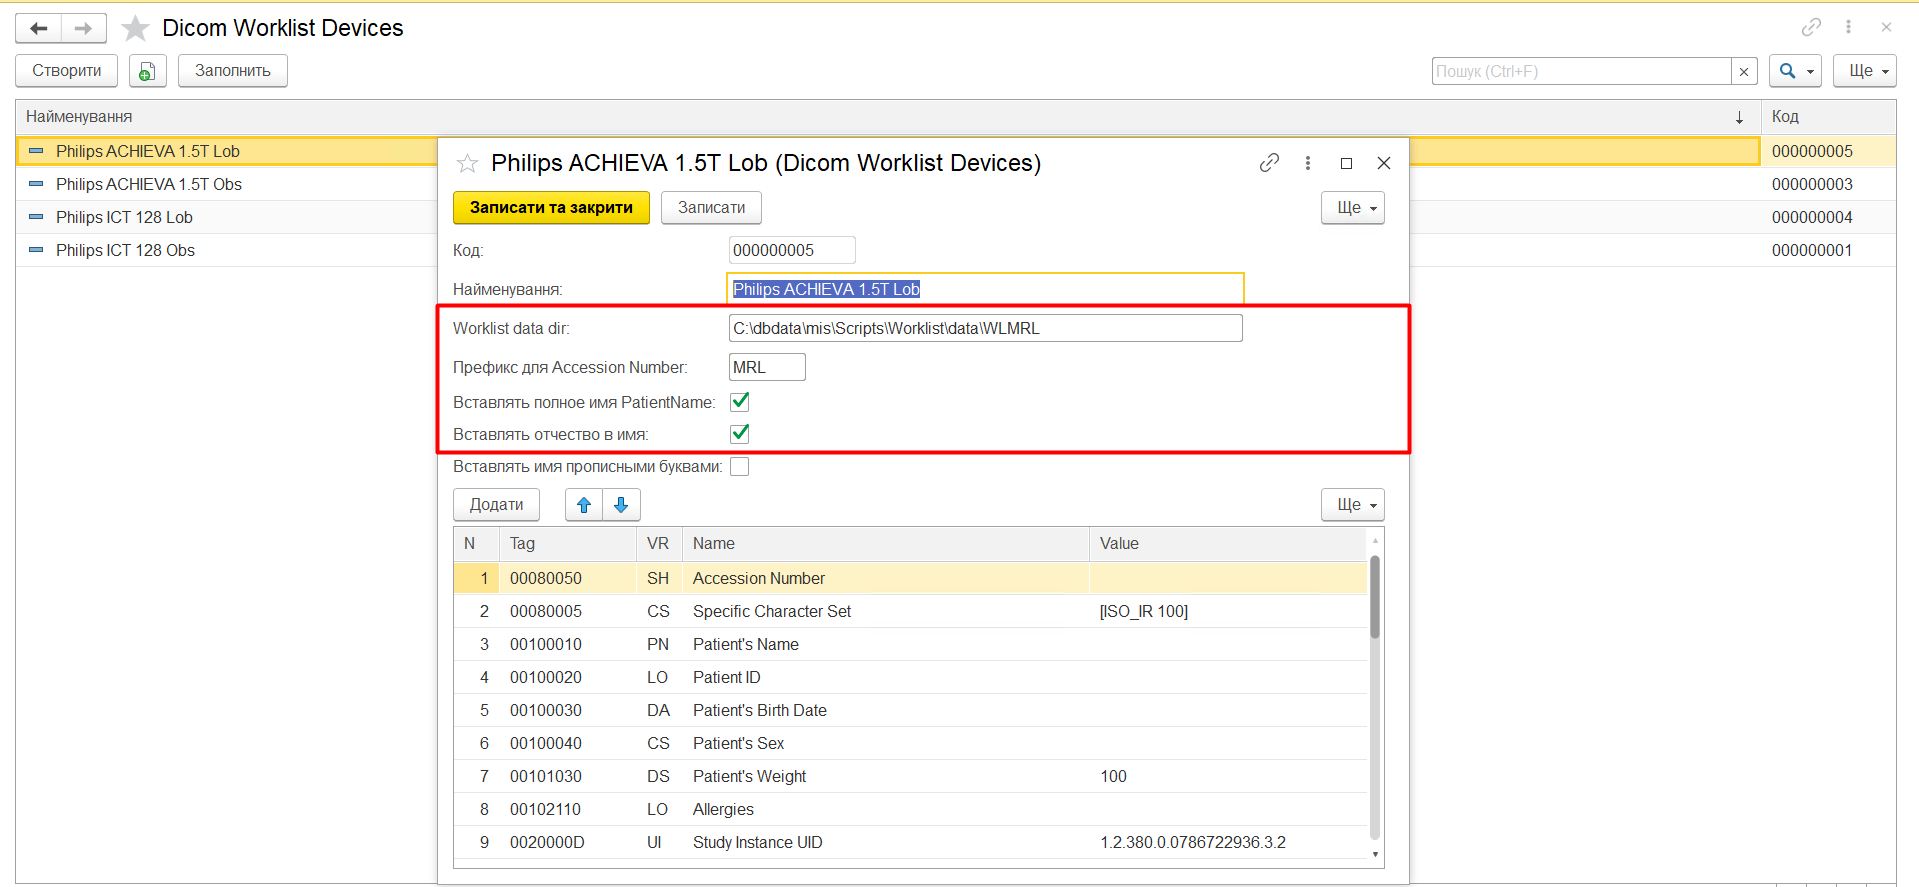Click the forward navigation arrow
1919x887 pixels.
84,28
